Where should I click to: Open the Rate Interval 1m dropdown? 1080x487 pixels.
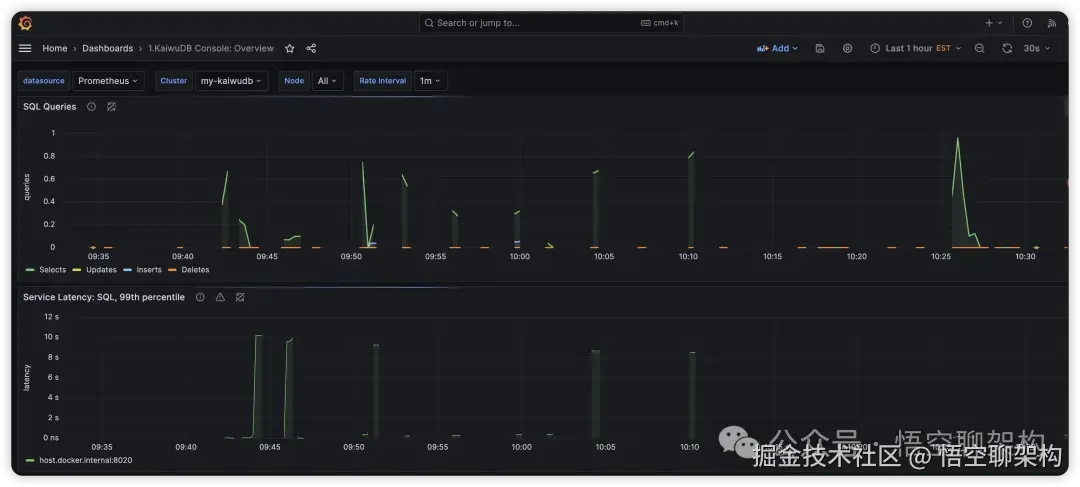[430, 81]
